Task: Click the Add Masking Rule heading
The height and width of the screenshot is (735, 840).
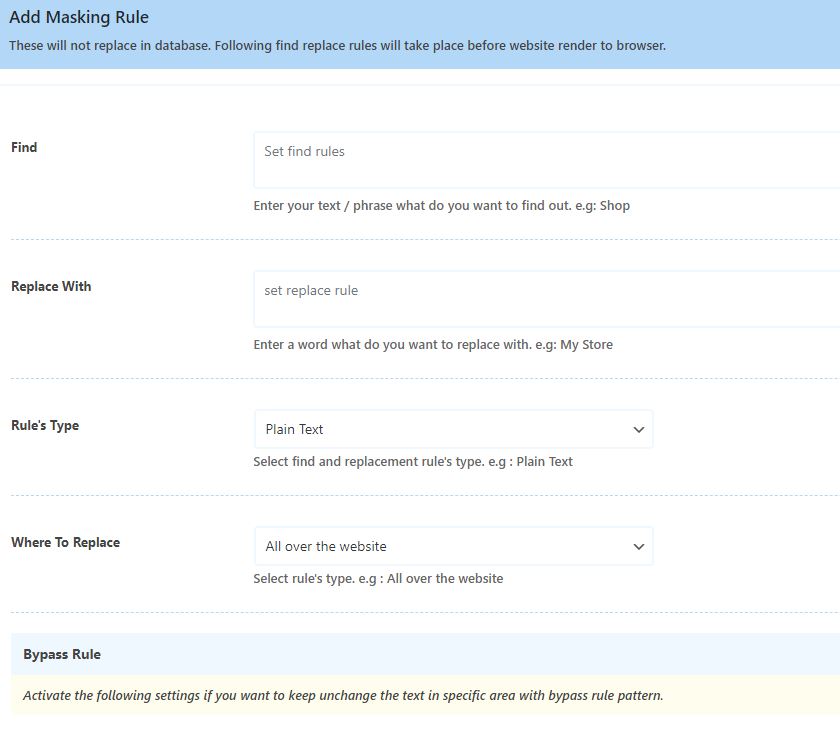Action: pos(79,17)
